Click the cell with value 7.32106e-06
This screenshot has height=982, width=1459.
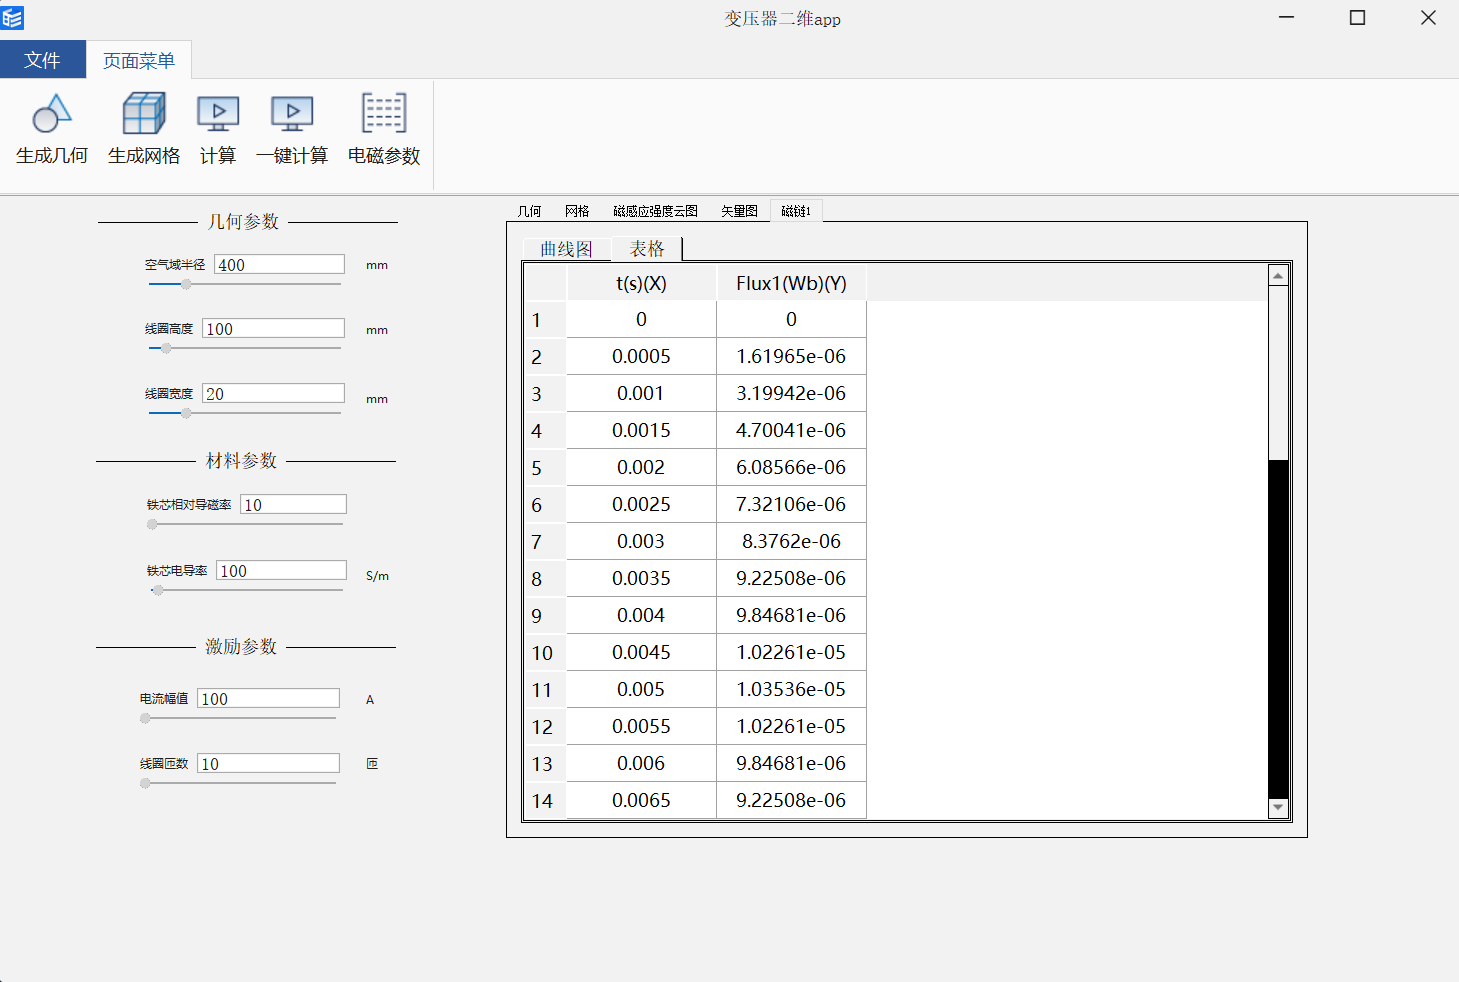tap(791, 505)
